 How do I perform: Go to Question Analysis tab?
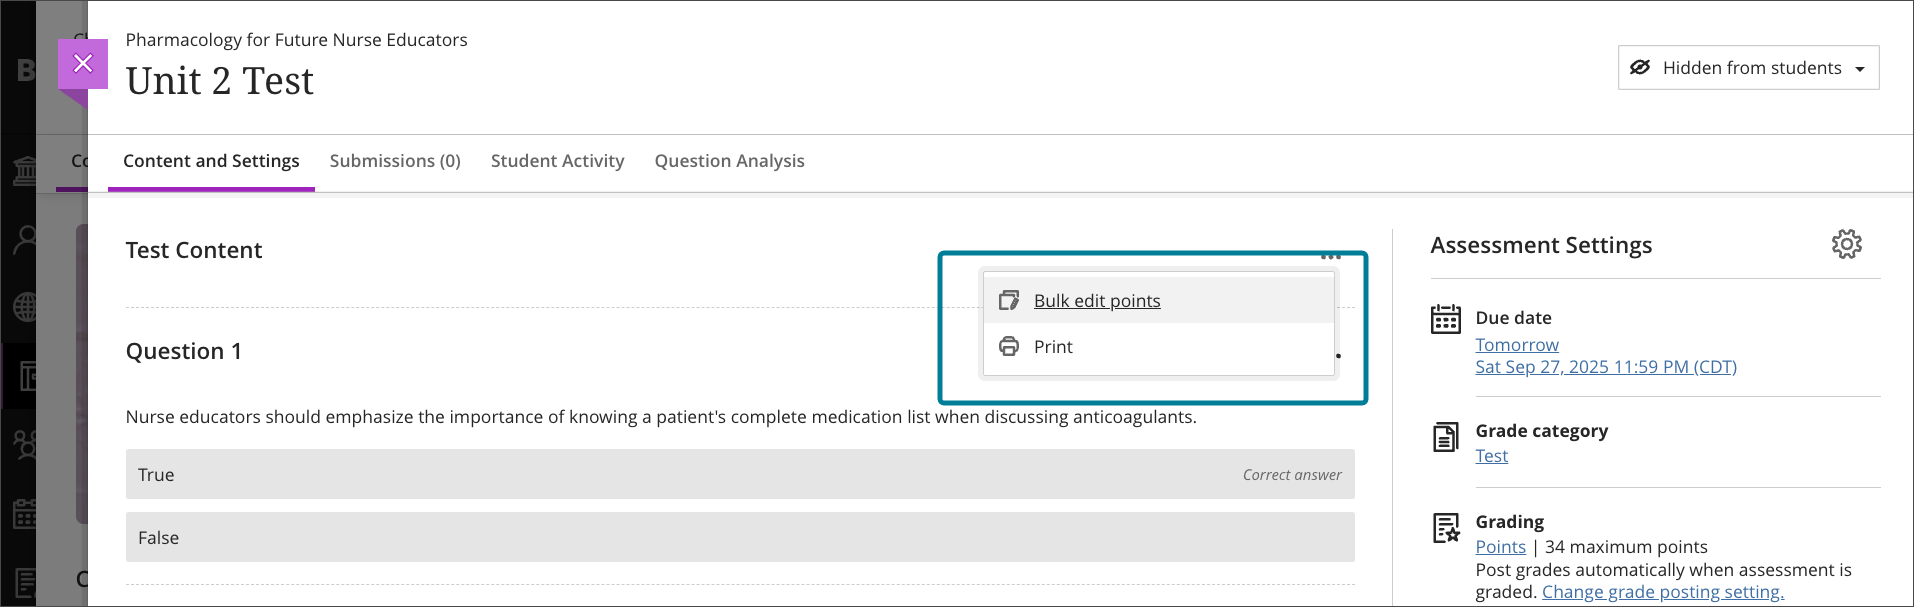(729, 161)
